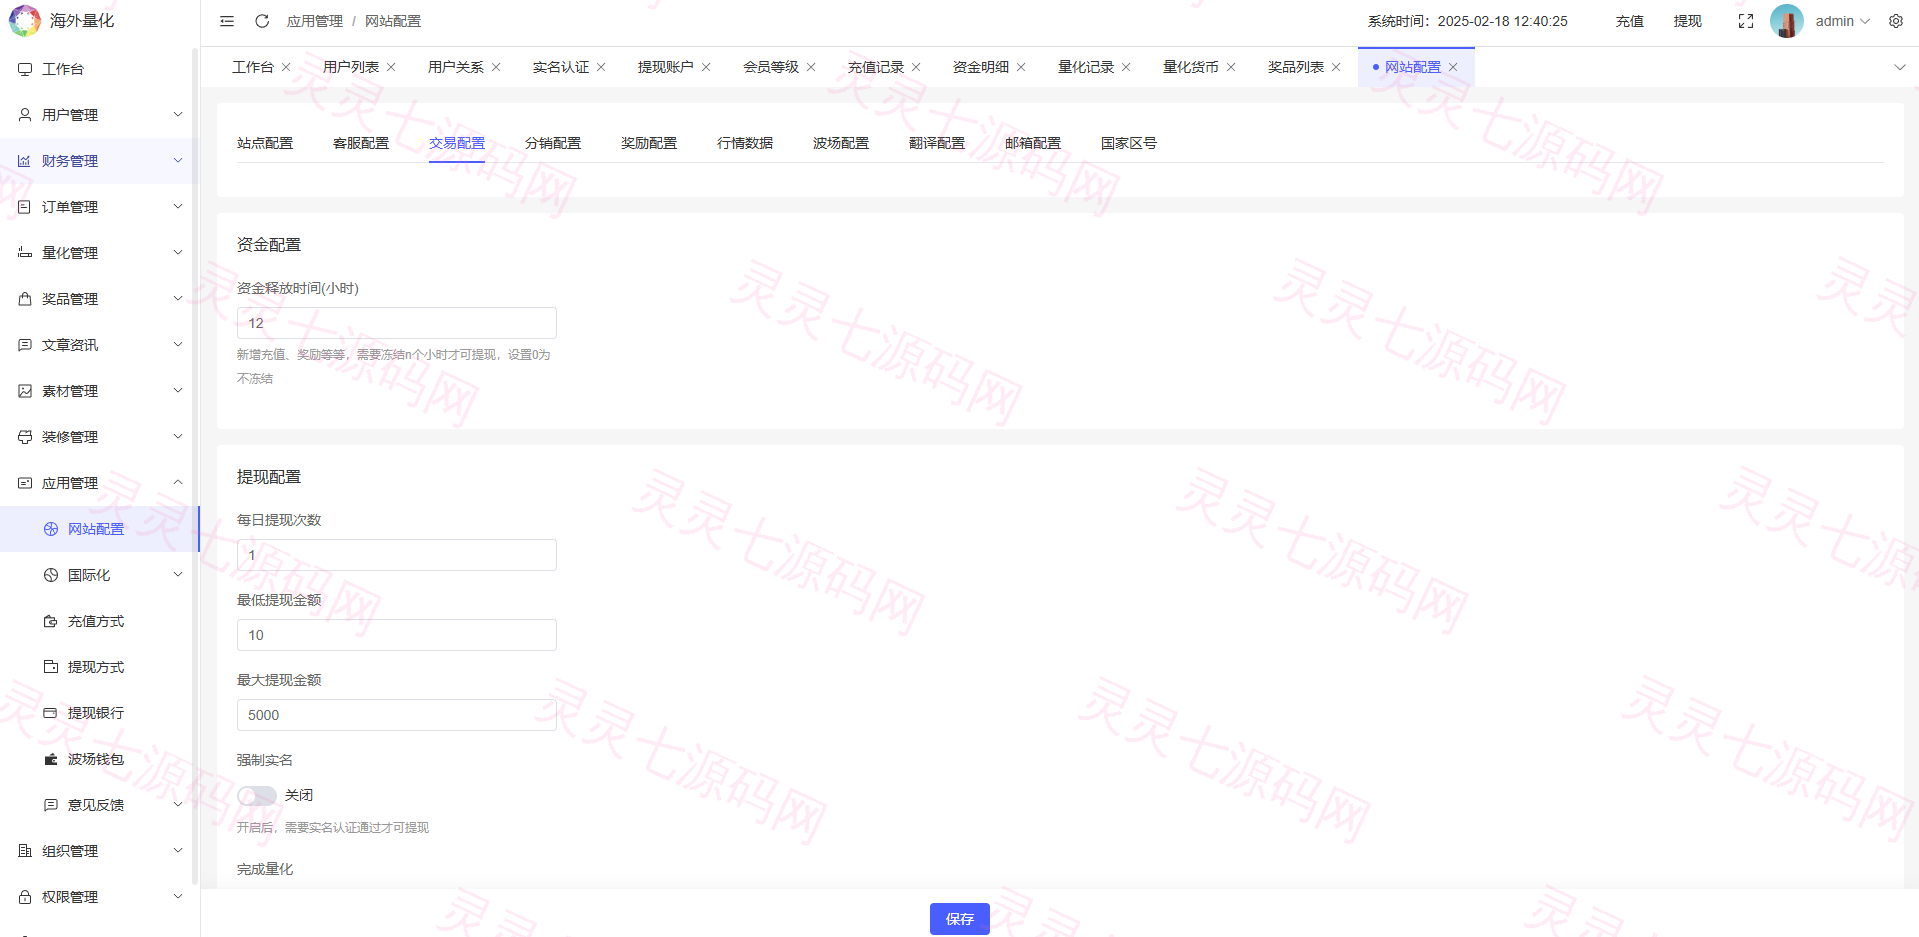
Task: Close the 资金明细 page tab
Action: [1021, 67]
